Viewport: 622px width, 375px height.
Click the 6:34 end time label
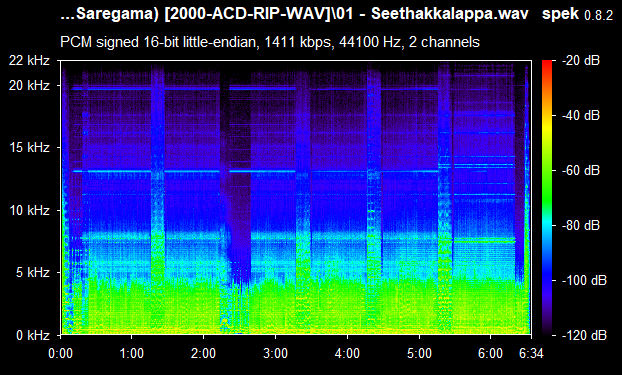tap(531, 353)
